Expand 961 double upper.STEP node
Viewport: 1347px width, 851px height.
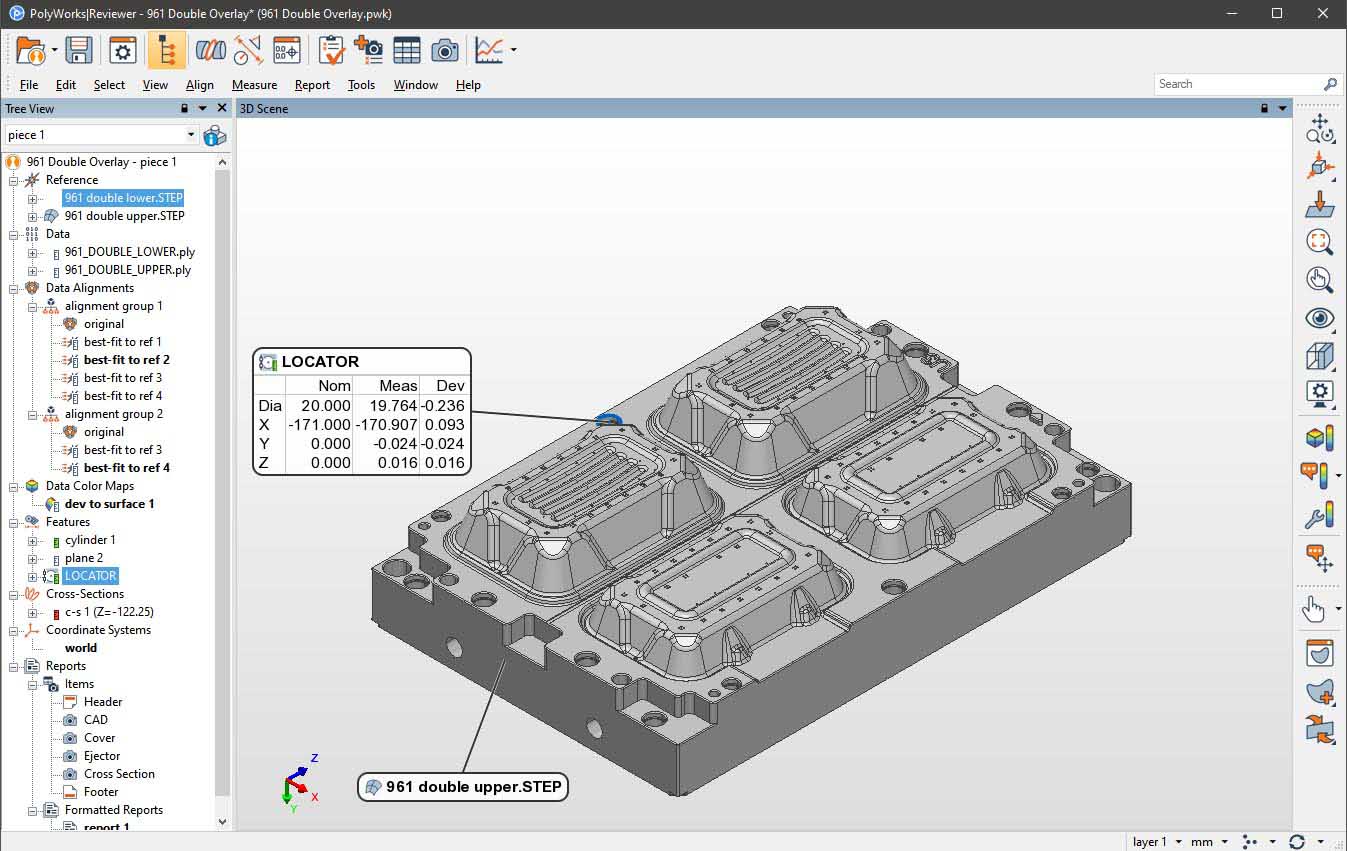pos(33,216)
